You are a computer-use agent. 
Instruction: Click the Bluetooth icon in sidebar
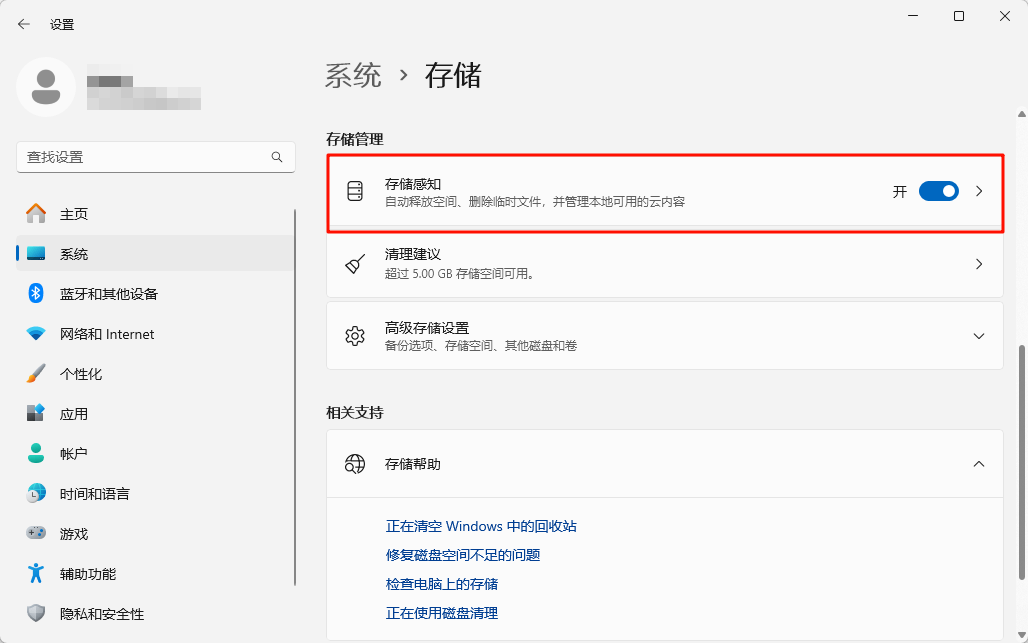36,294
